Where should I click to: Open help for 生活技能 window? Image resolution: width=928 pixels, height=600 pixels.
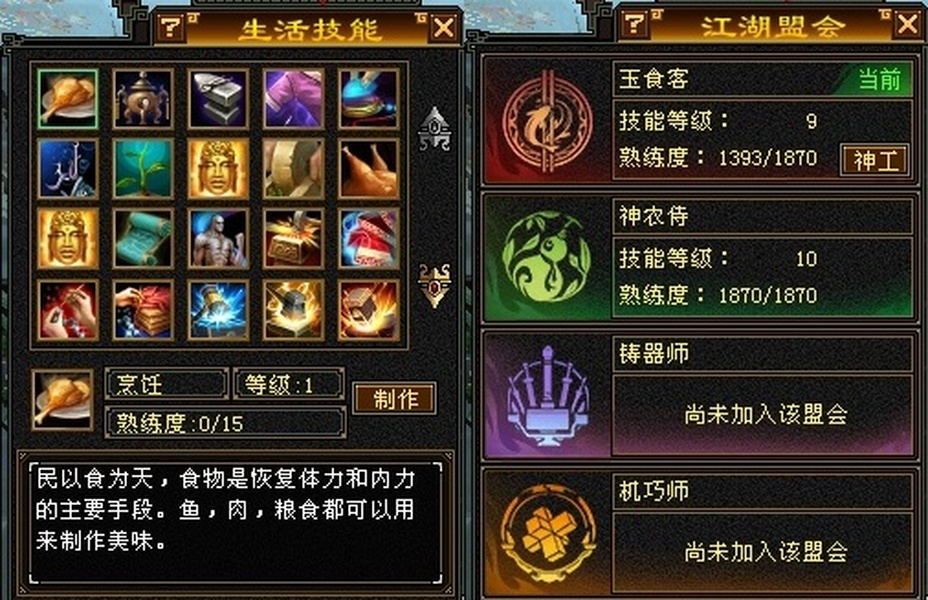pos(171,26)
